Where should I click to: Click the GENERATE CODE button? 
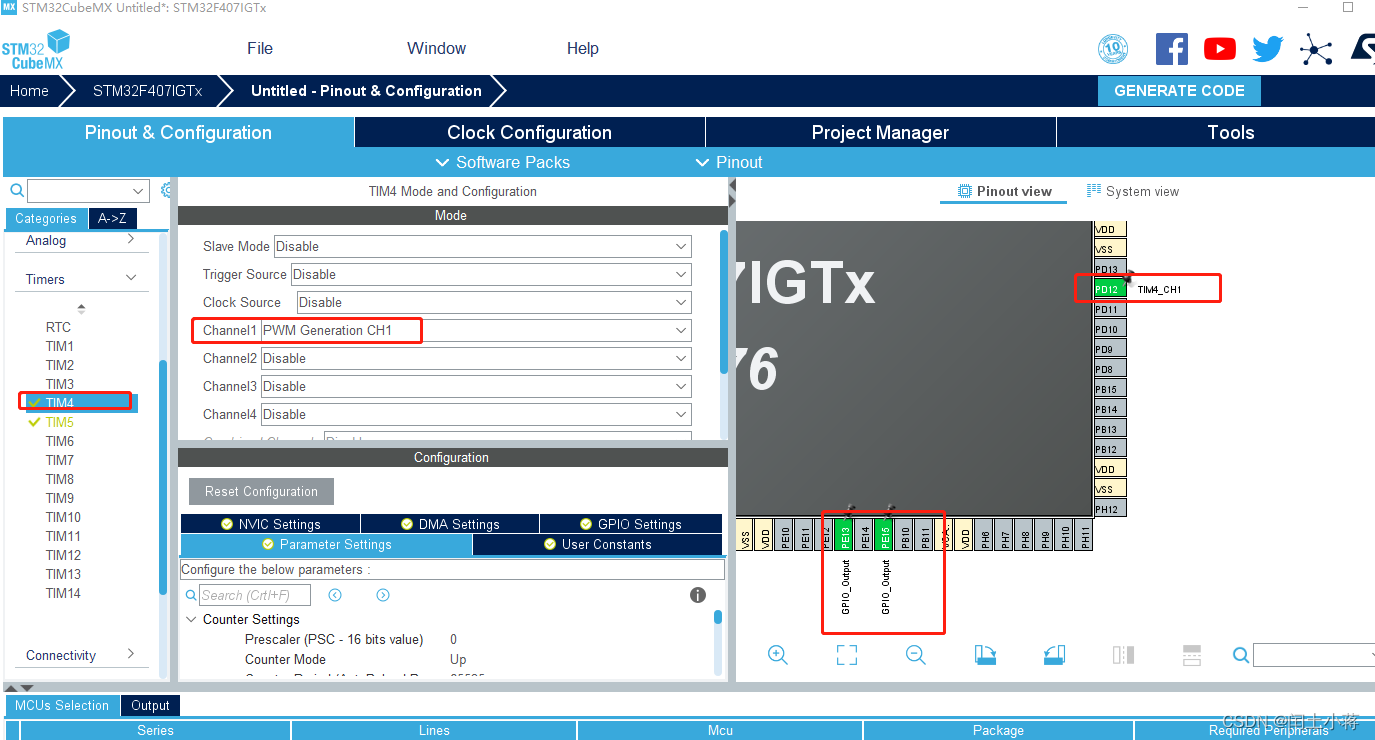[1179, 90]
